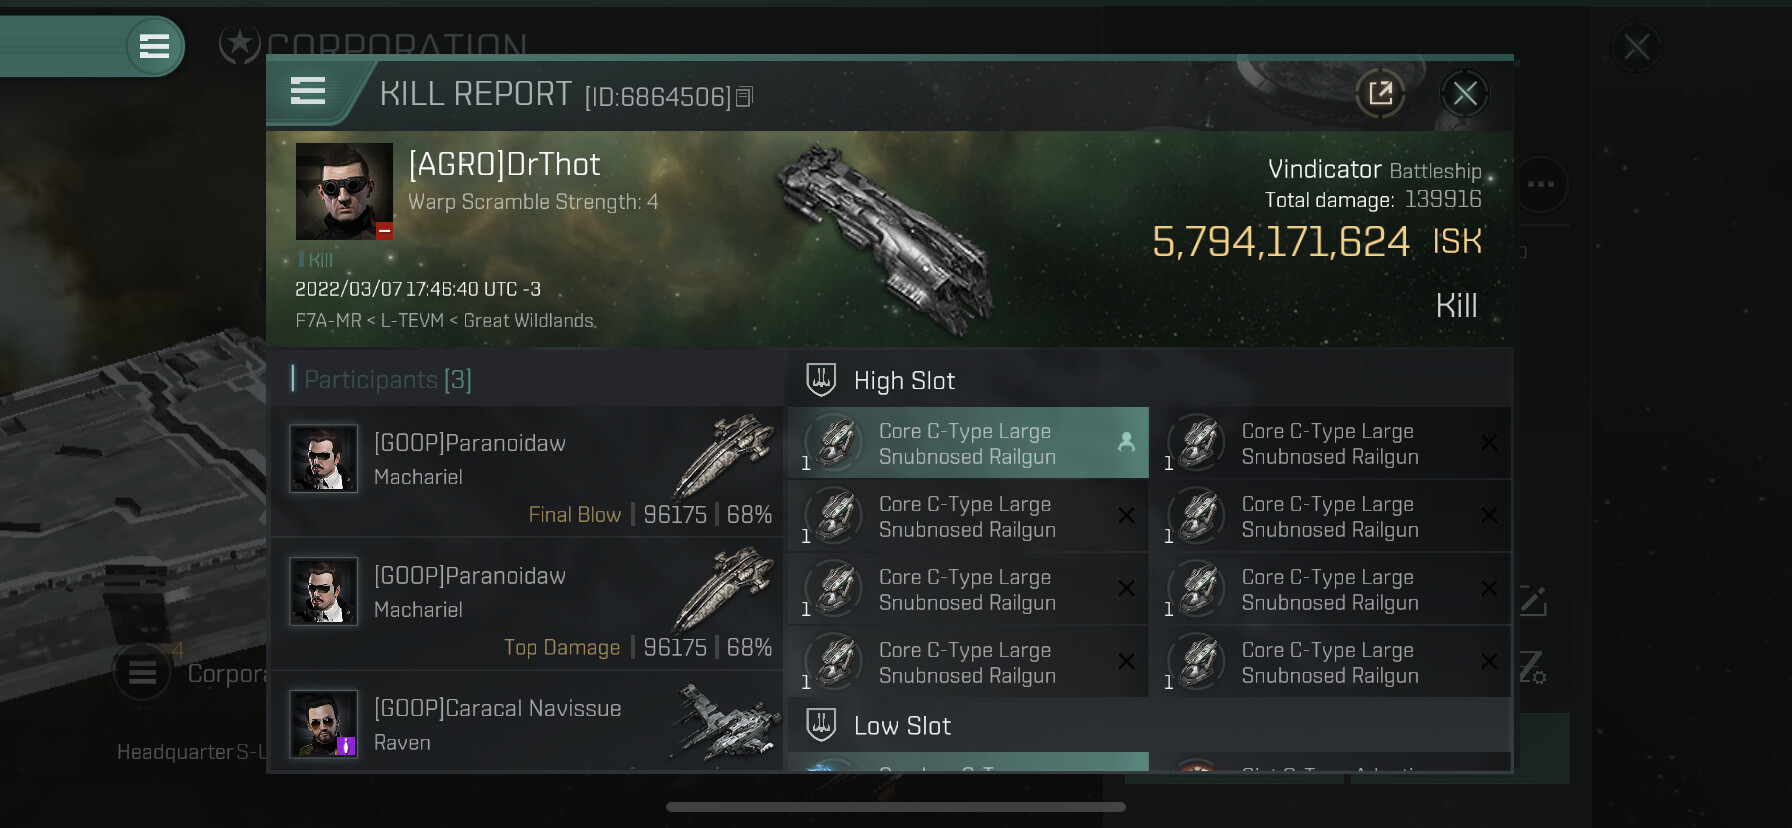This screenshot has height=828, width=1792.
Task: Click the Vindicator battleship image
Action: [886, 240]
